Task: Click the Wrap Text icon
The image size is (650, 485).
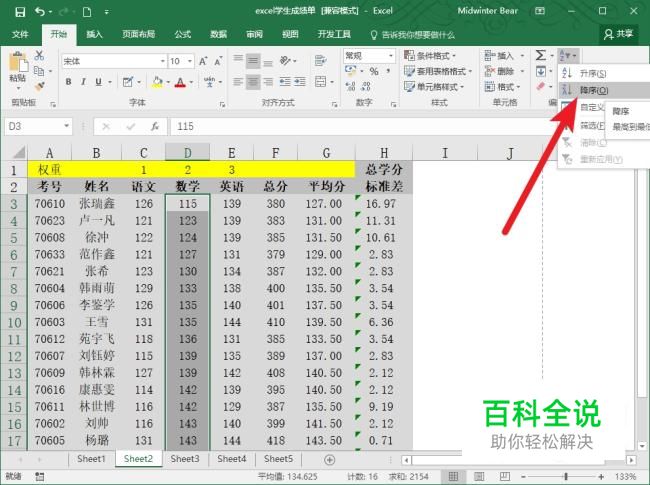Action: (320, 61)
